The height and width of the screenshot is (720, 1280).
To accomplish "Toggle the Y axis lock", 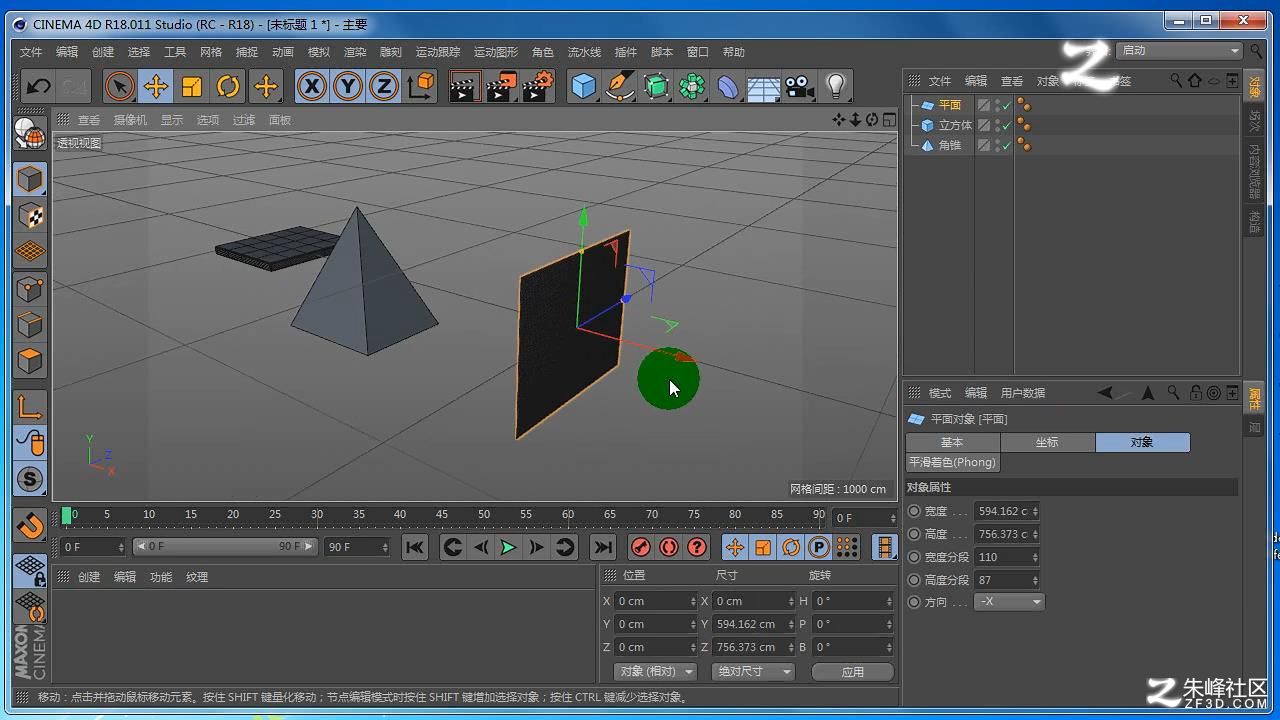I will click(348, 87).
